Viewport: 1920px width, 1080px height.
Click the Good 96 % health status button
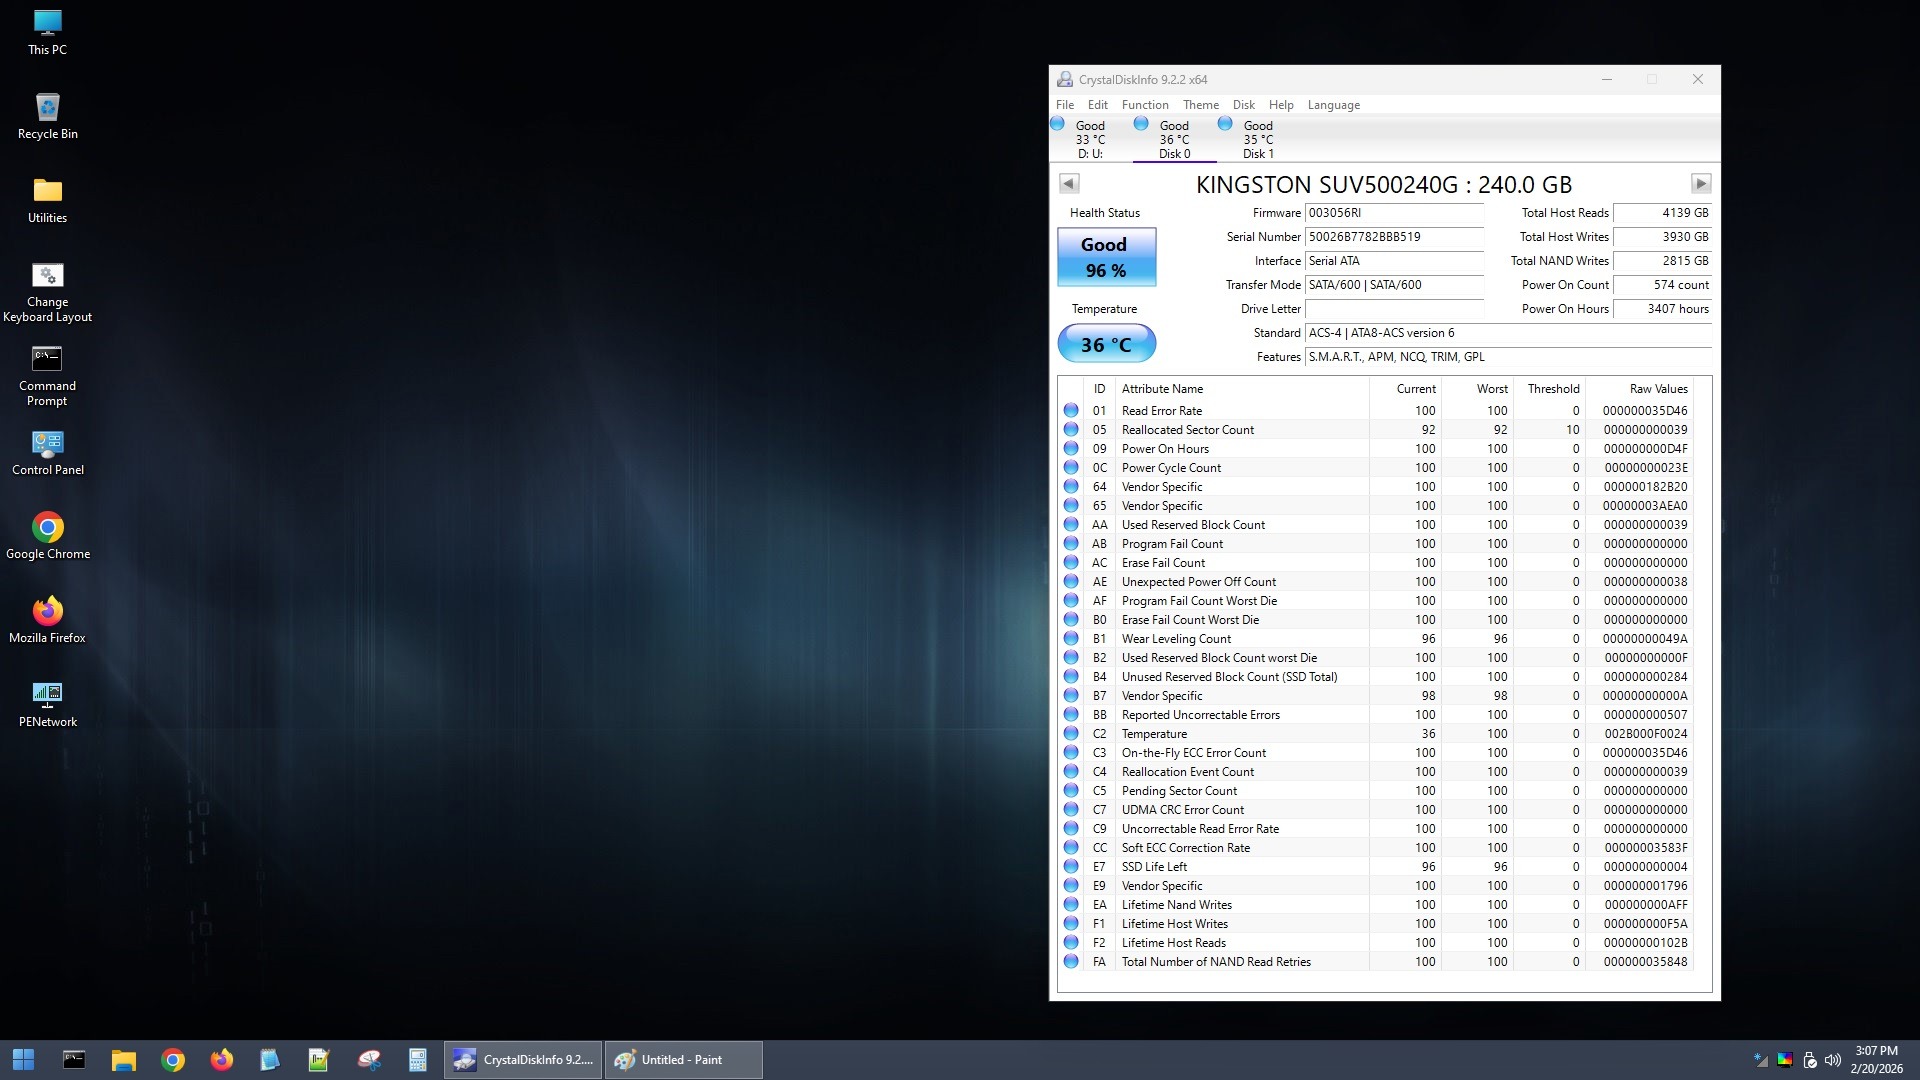pos(1106,258)
